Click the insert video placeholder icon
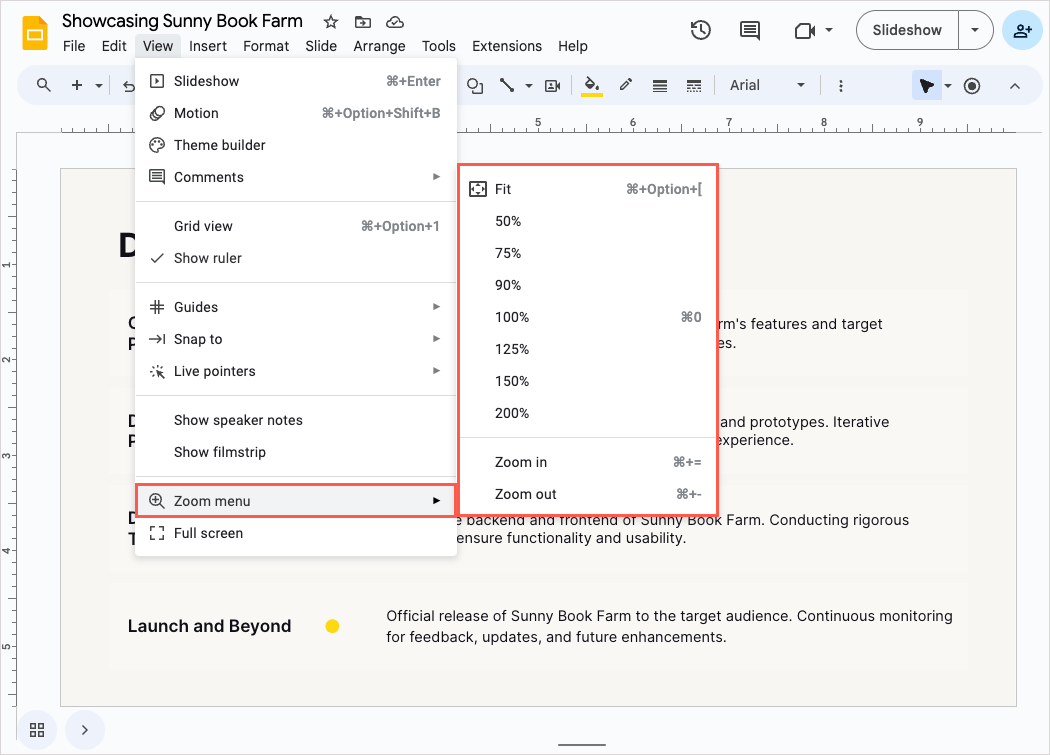 click(552, 85)
